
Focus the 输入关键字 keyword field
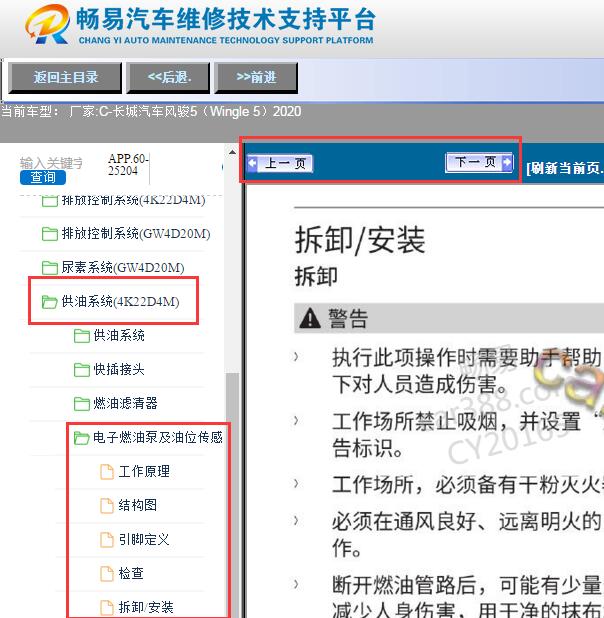(51, 163)
